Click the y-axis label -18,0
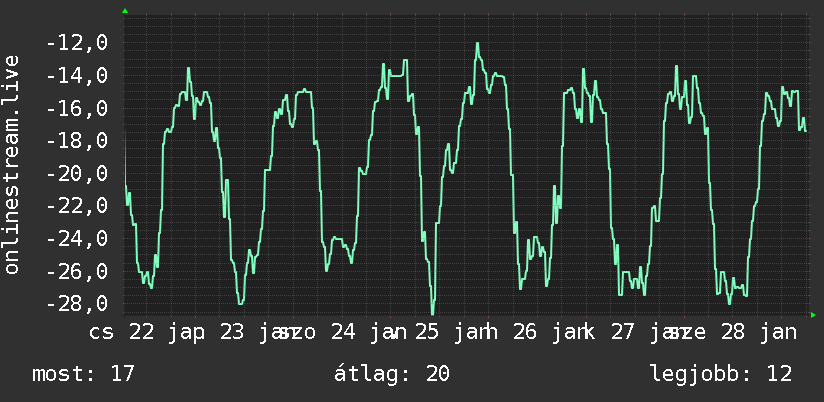The height and width of the screenshot is (402, 824). click(x=77, y=141)
